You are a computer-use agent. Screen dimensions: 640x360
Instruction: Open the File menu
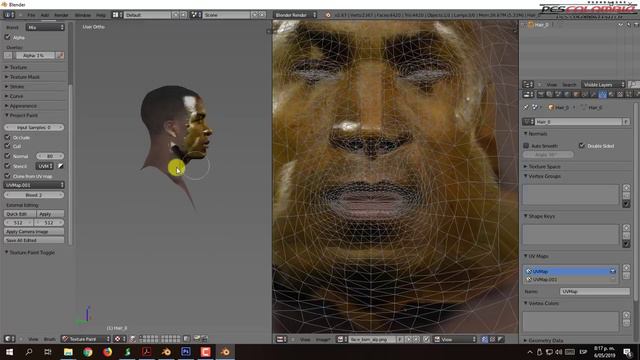click(31, 15)
